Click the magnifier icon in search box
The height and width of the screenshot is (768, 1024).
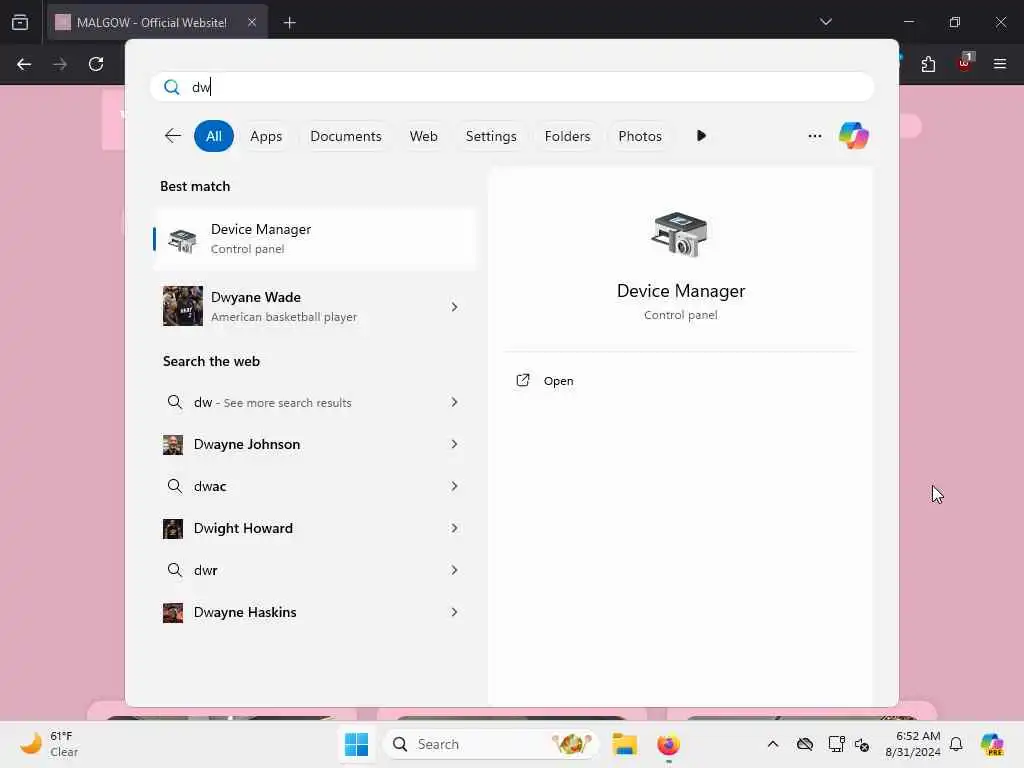(x=172, y=87)
